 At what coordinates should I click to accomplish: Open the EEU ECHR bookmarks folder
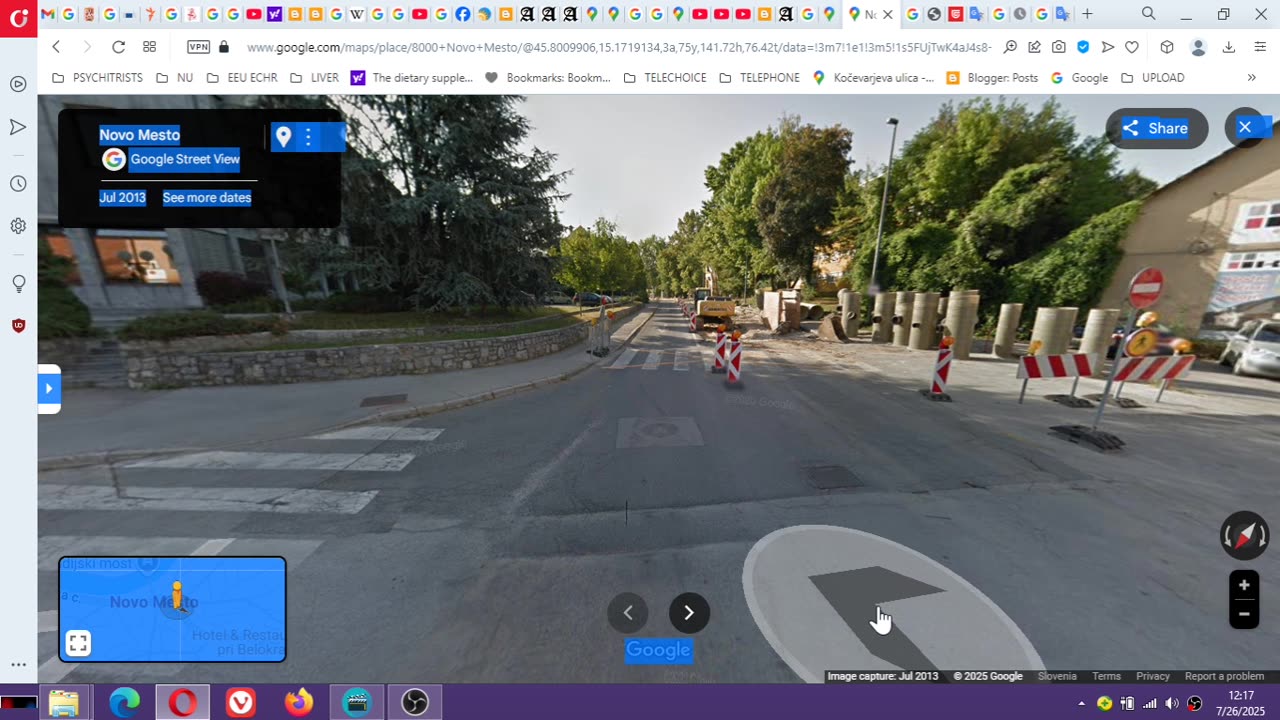(242, 77)
